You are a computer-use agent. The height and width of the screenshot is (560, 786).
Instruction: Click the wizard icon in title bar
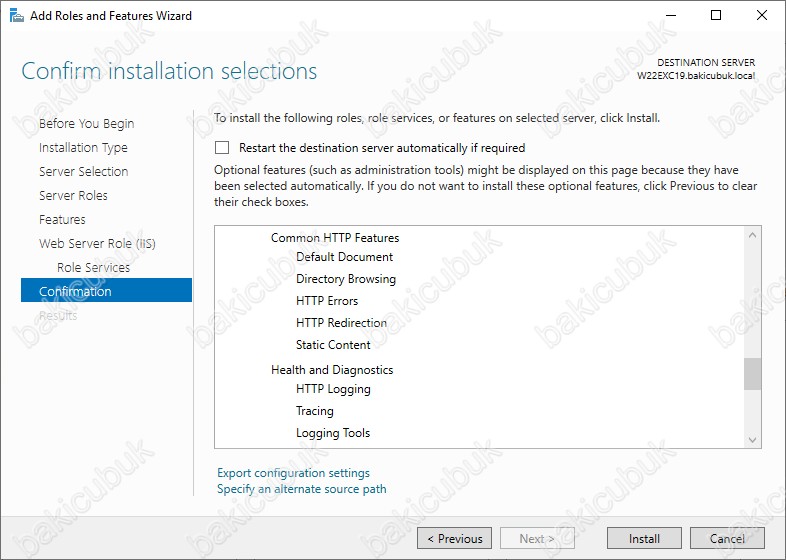[x=17, y=16]
